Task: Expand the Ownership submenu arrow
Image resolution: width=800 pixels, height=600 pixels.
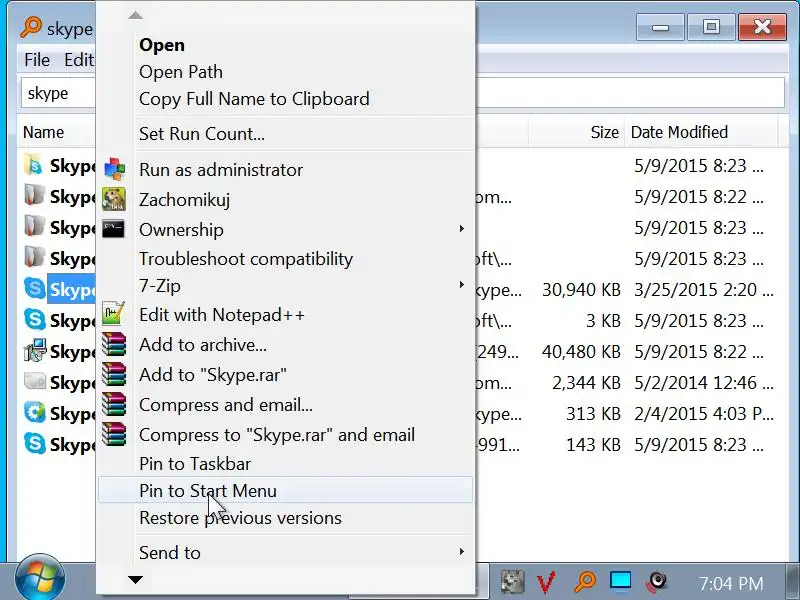Action: 461,229
